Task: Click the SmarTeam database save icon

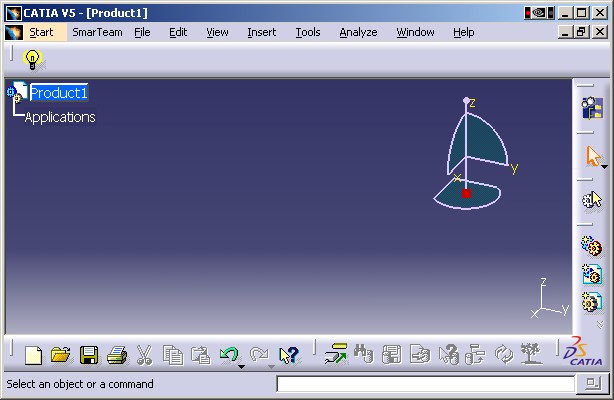Action: coord(391,354)
